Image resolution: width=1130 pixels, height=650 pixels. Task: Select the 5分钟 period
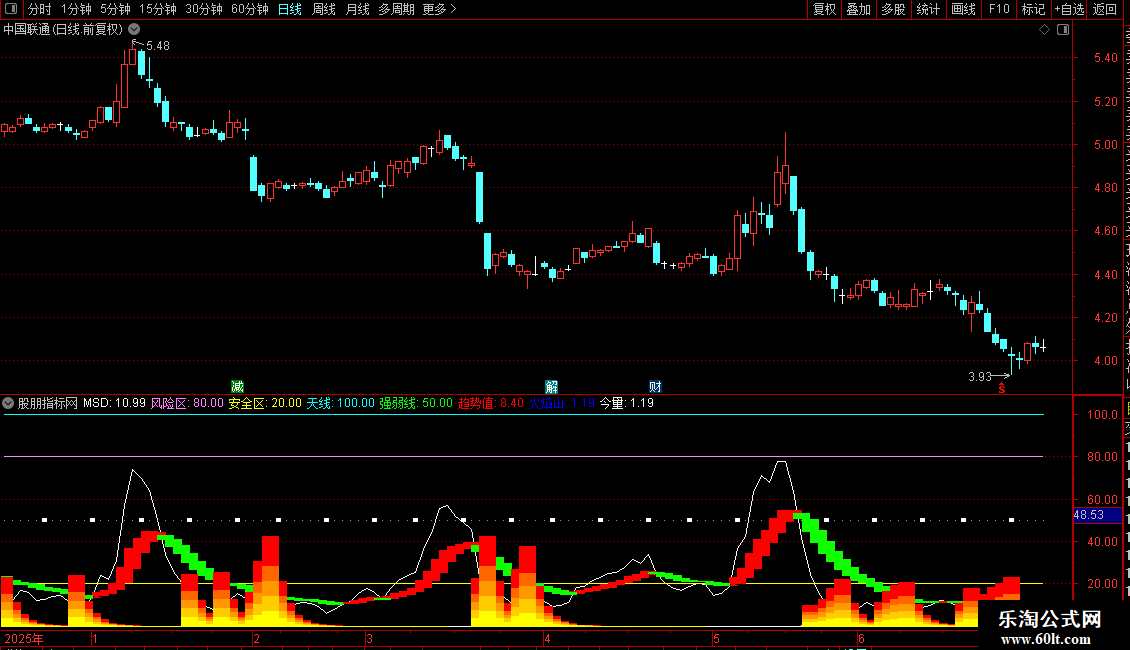[x=115, y=9]
